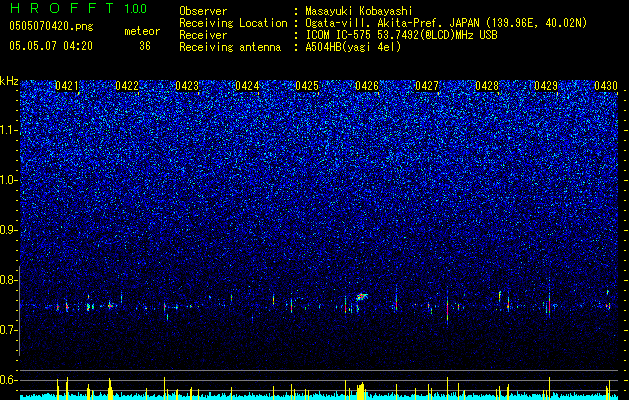This screenshot has width=629, height=400.
Task: Click the Receiver label
Action: (203, 35)
